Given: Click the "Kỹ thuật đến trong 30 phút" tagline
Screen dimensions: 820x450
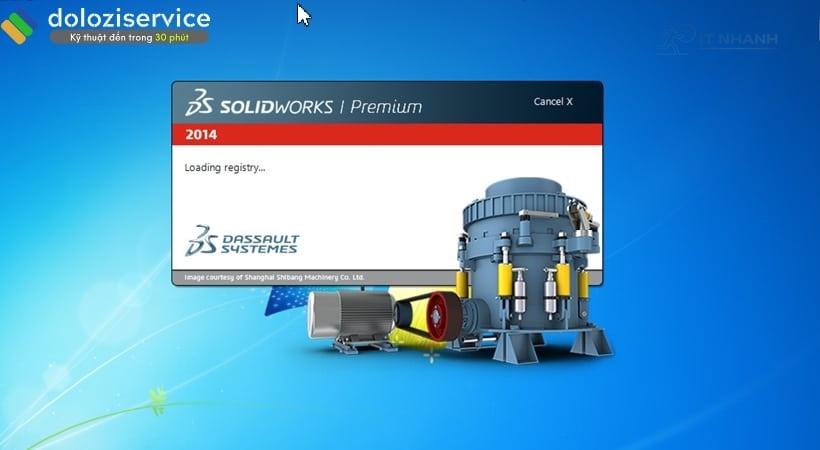Looking at the screenshot, I should point(129,37).
